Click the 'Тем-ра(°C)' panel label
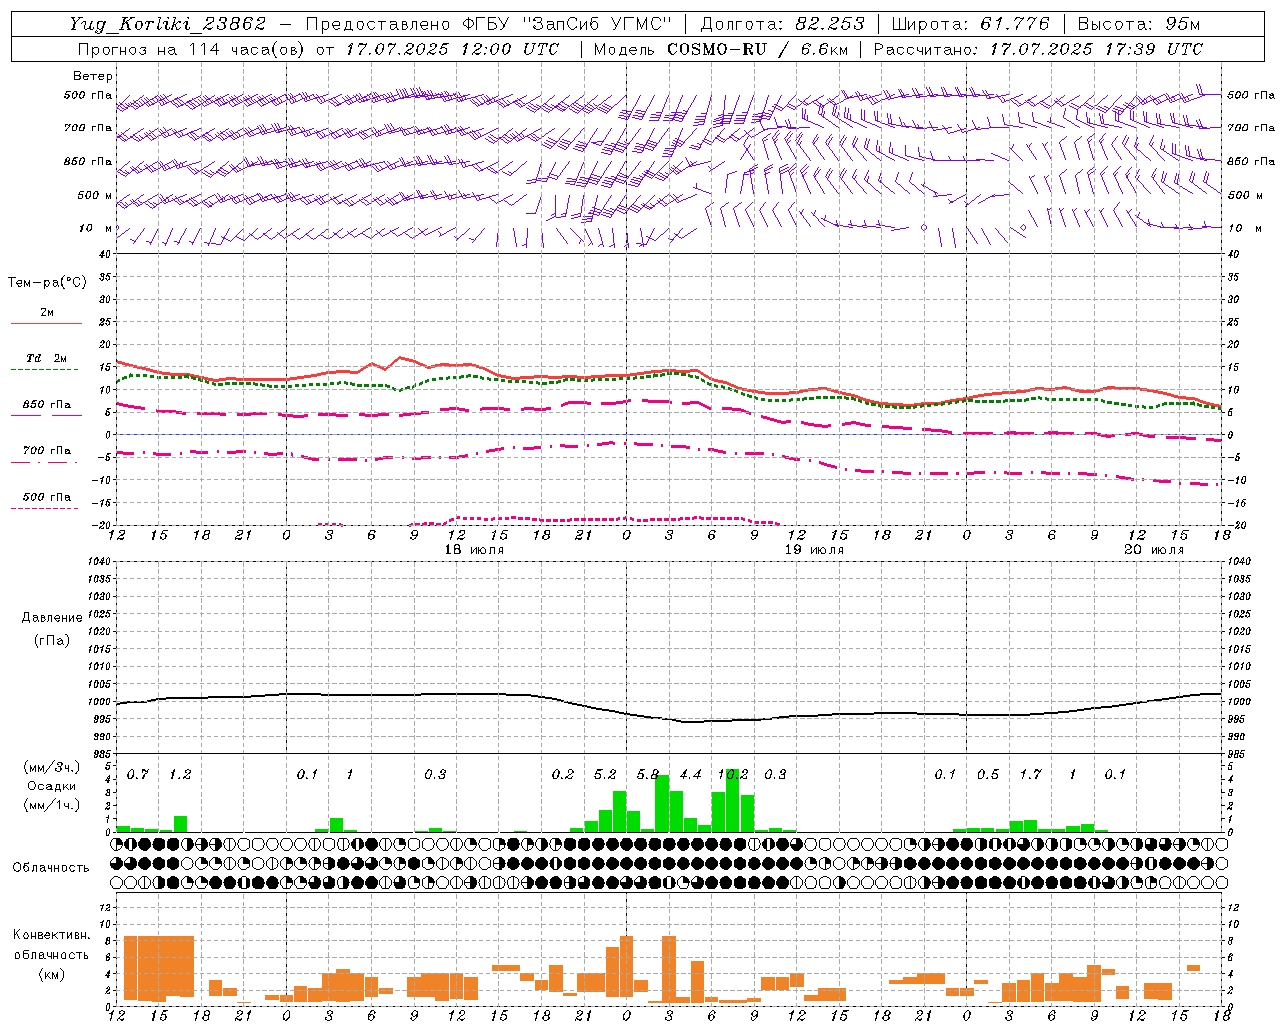Viewport: 1280px width, 1024px height. pos(47,283)
